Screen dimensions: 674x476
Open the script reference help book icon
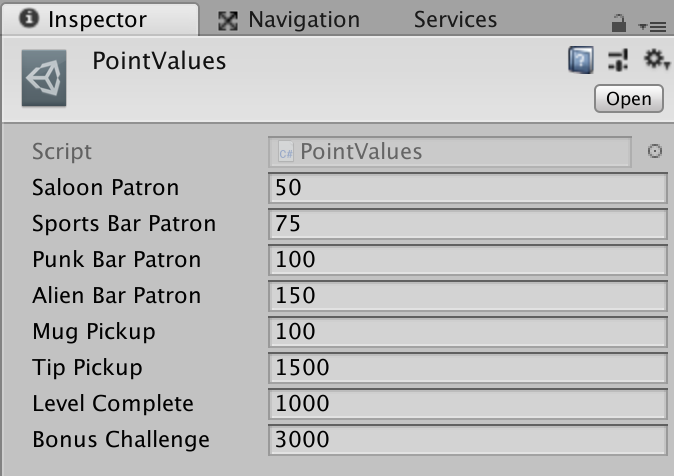point(581,60)
